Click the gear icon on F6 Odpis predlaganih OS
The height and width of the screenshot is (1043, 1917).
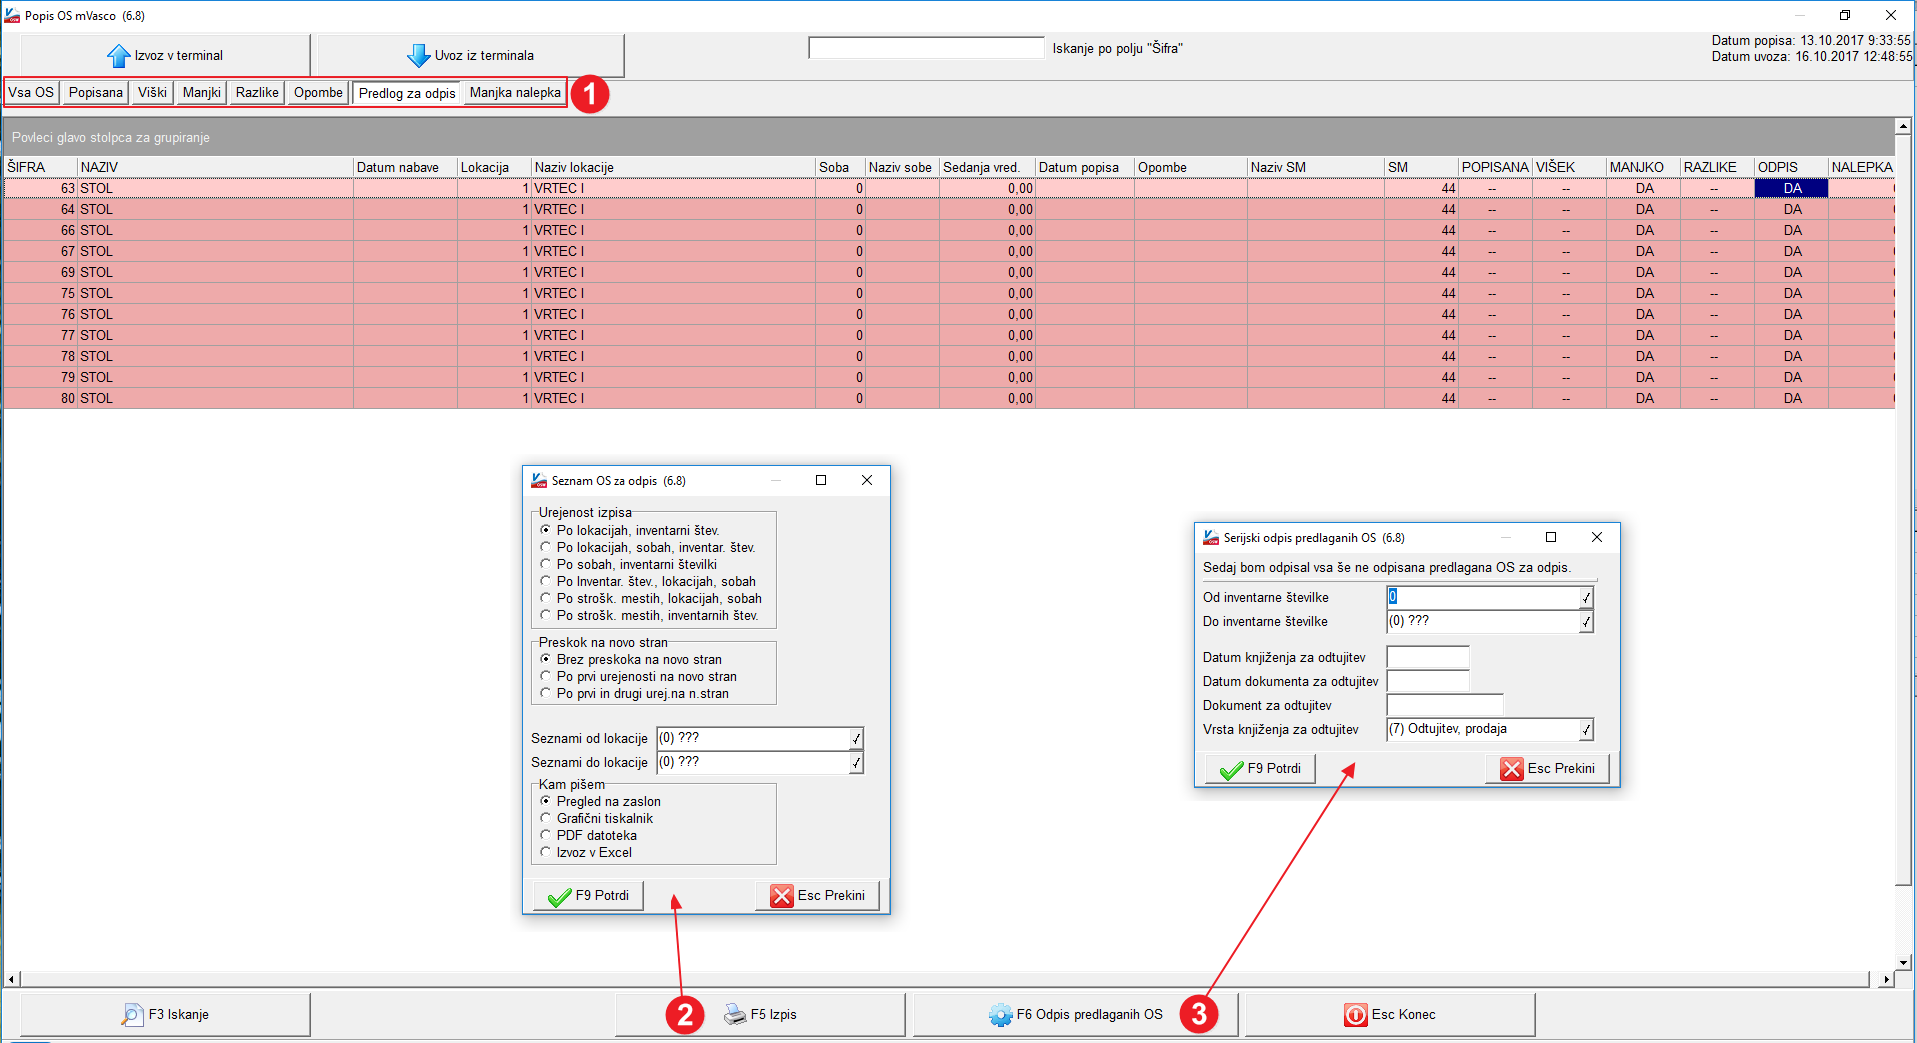coord(1000,1015)
